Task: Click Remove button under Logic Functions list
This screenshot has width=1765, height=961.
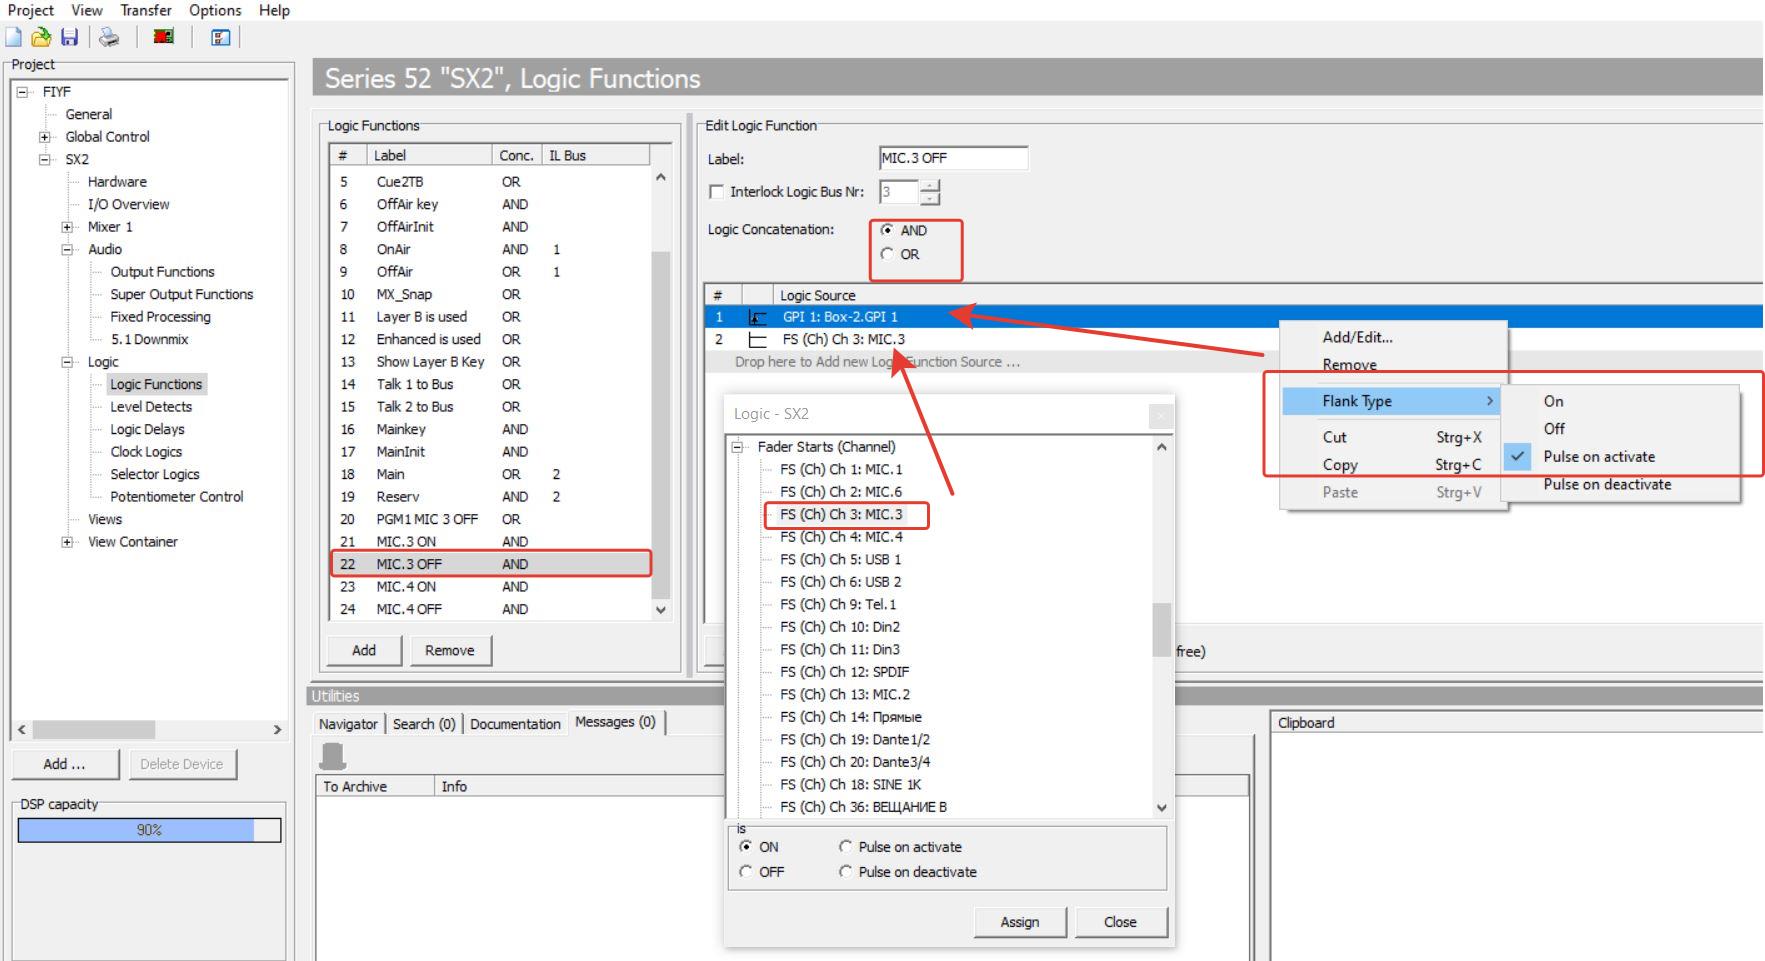Action: click(x=449, y=650)
